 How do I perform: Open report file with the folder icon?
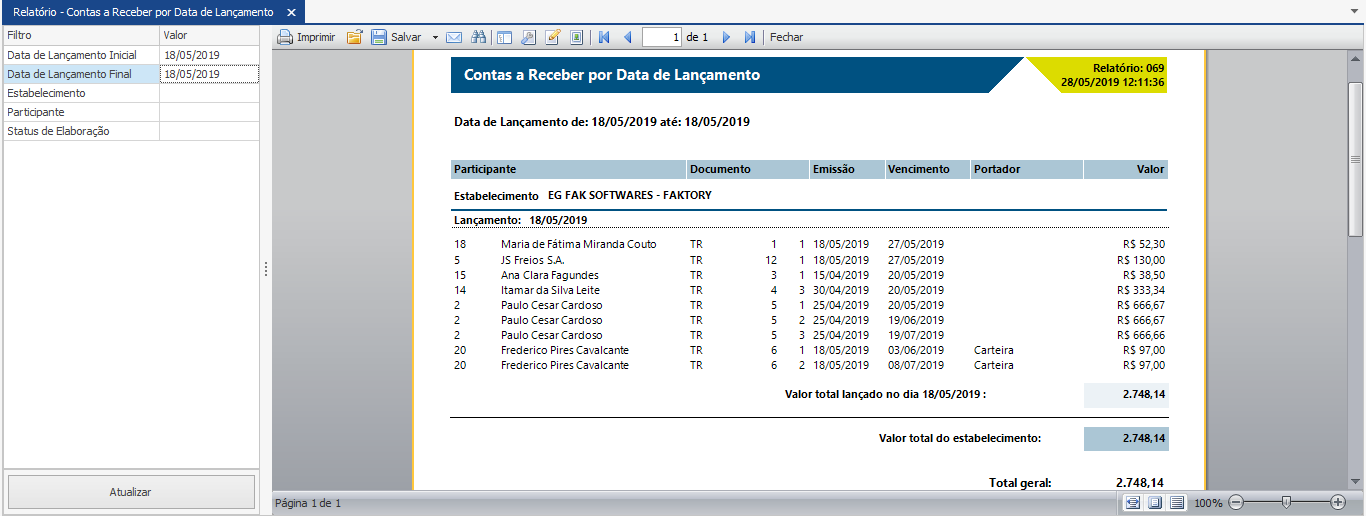click(x=354, y=37)
